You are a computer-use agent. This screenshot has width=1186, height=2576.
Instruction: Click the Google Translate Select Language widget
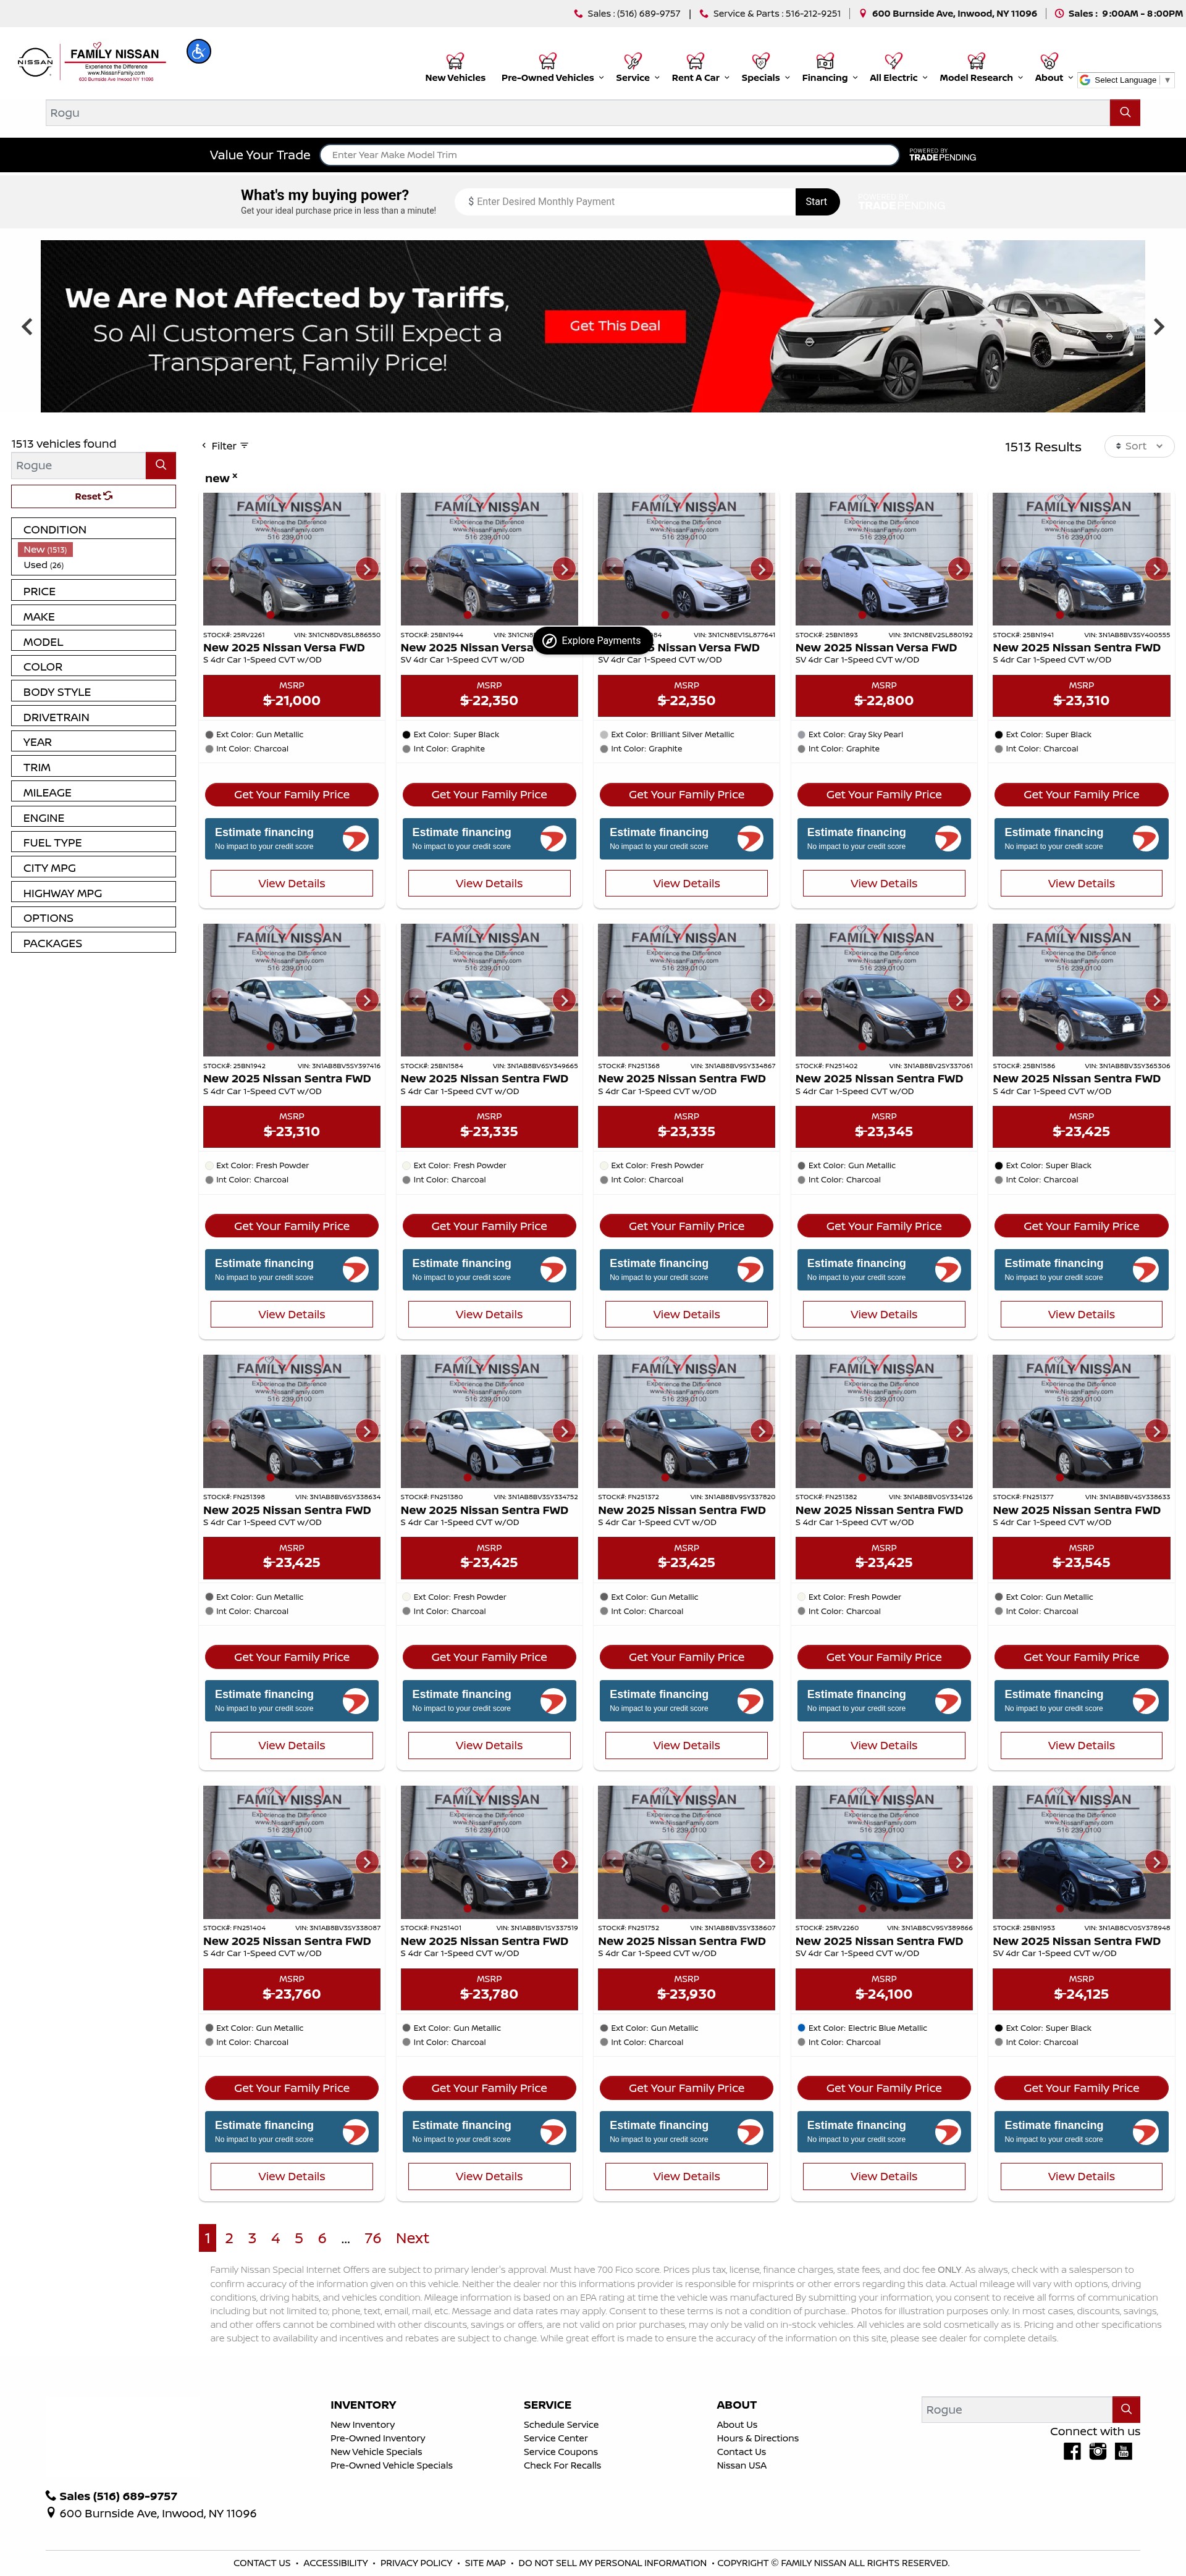click(1125, 80)
